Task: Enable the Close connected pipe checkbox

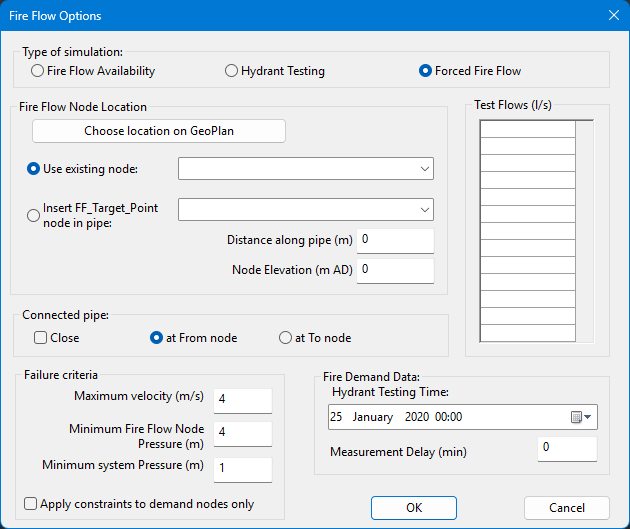Action: pos(41,338)
